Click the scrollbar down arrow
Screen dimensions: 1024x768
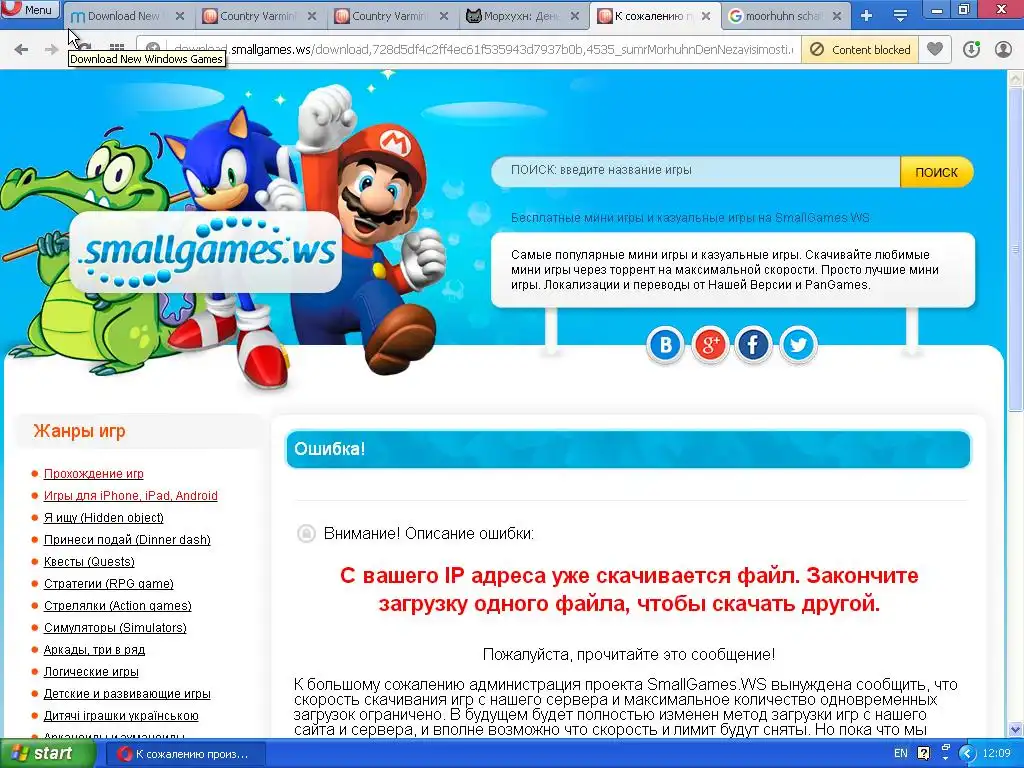coord(1016,729)
